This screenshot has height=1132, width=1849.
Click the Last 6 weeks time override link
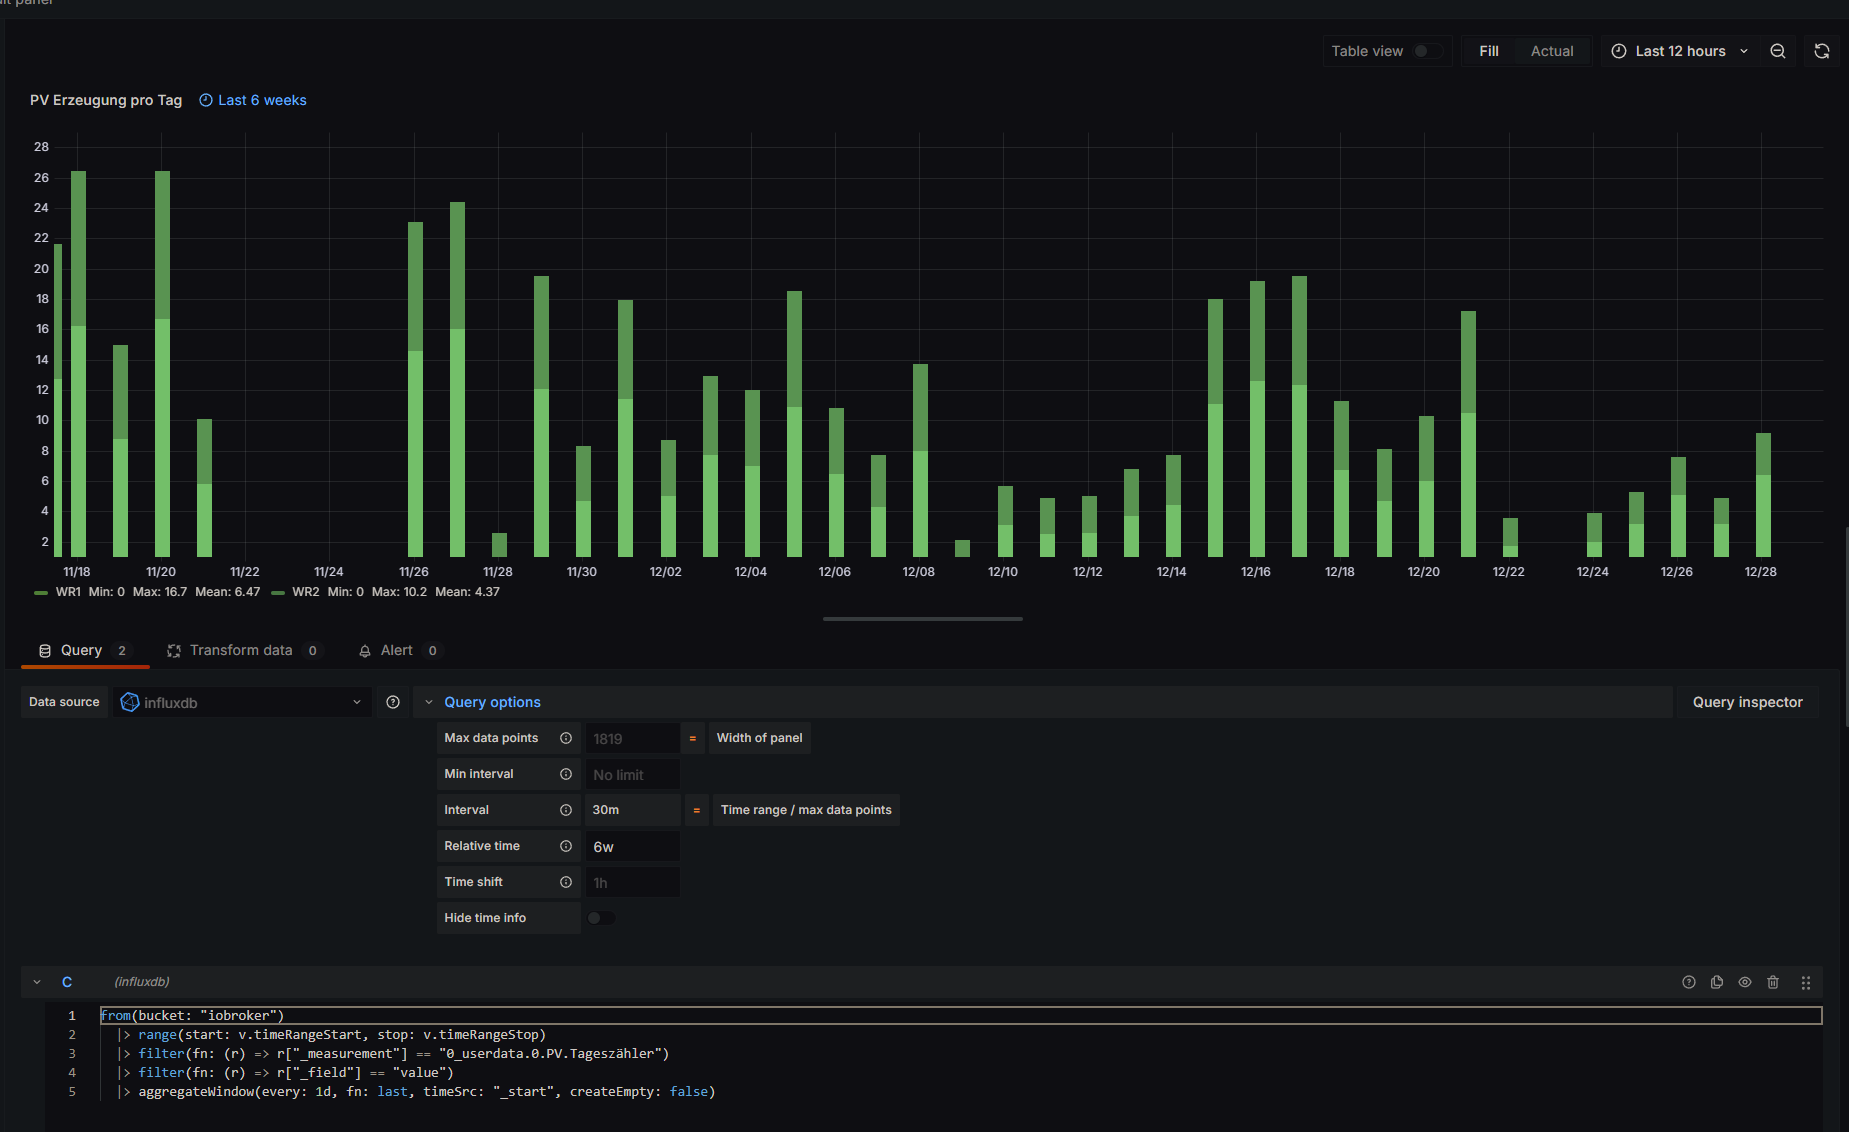click(262, 100)
